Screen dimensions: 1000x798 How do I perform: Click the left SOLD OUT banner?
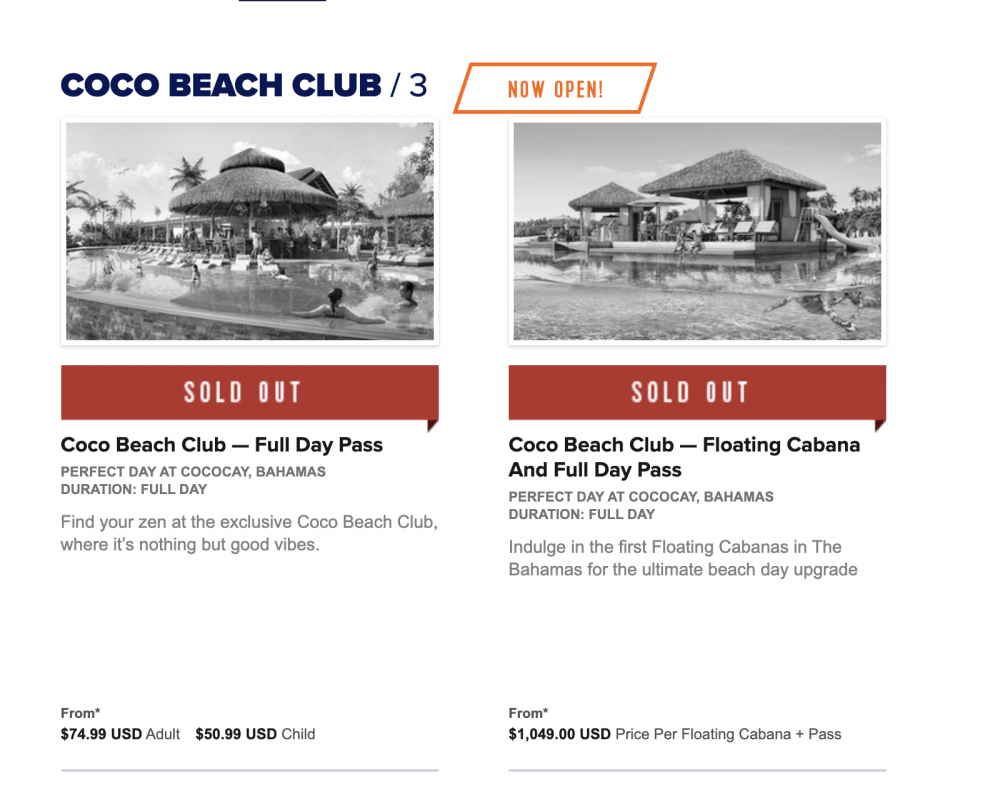click(x=249, y=392)
